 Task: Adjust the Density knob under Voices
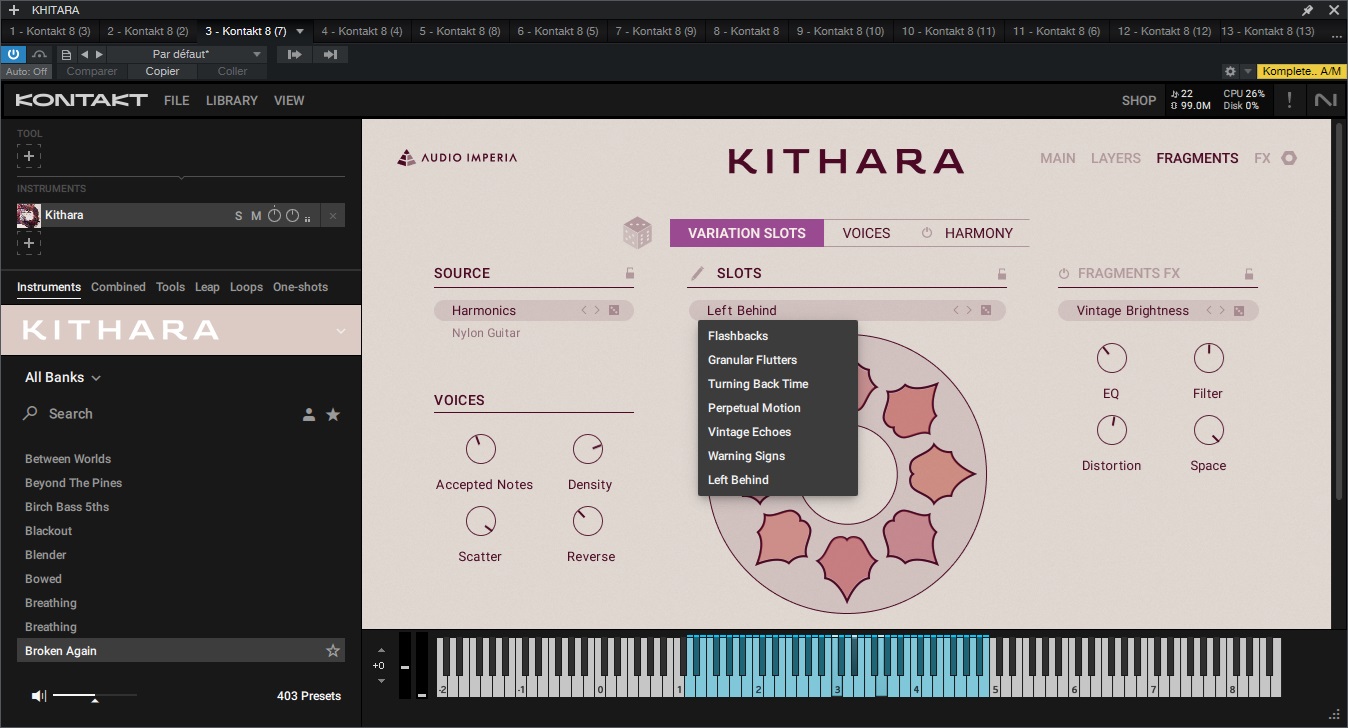[589, 448]
